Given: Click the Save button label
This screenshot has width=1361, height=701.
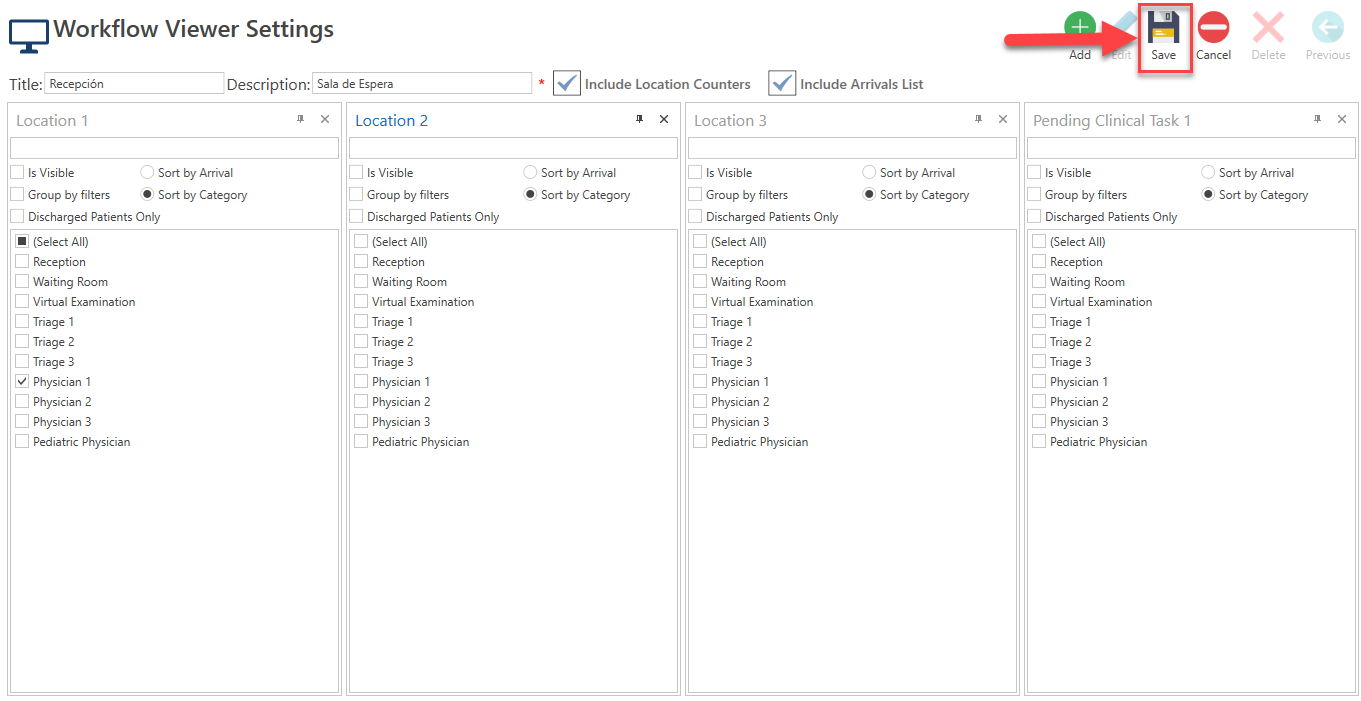Looking at the screenshot, I should click(1163, 55).
